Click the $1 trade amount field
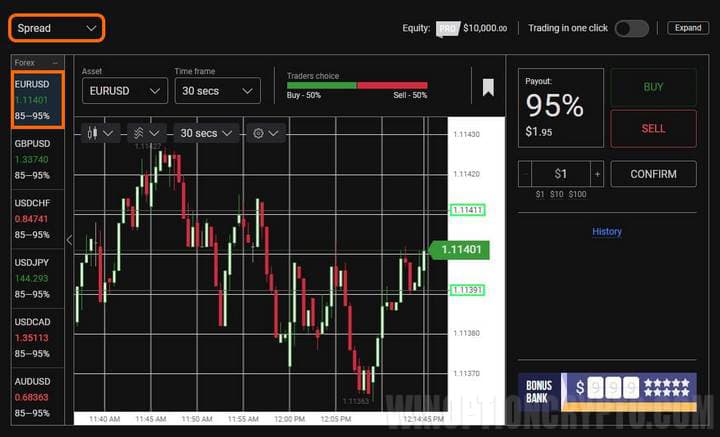The width and height of the screenshot is (720, 437). (x=561, y=174)
